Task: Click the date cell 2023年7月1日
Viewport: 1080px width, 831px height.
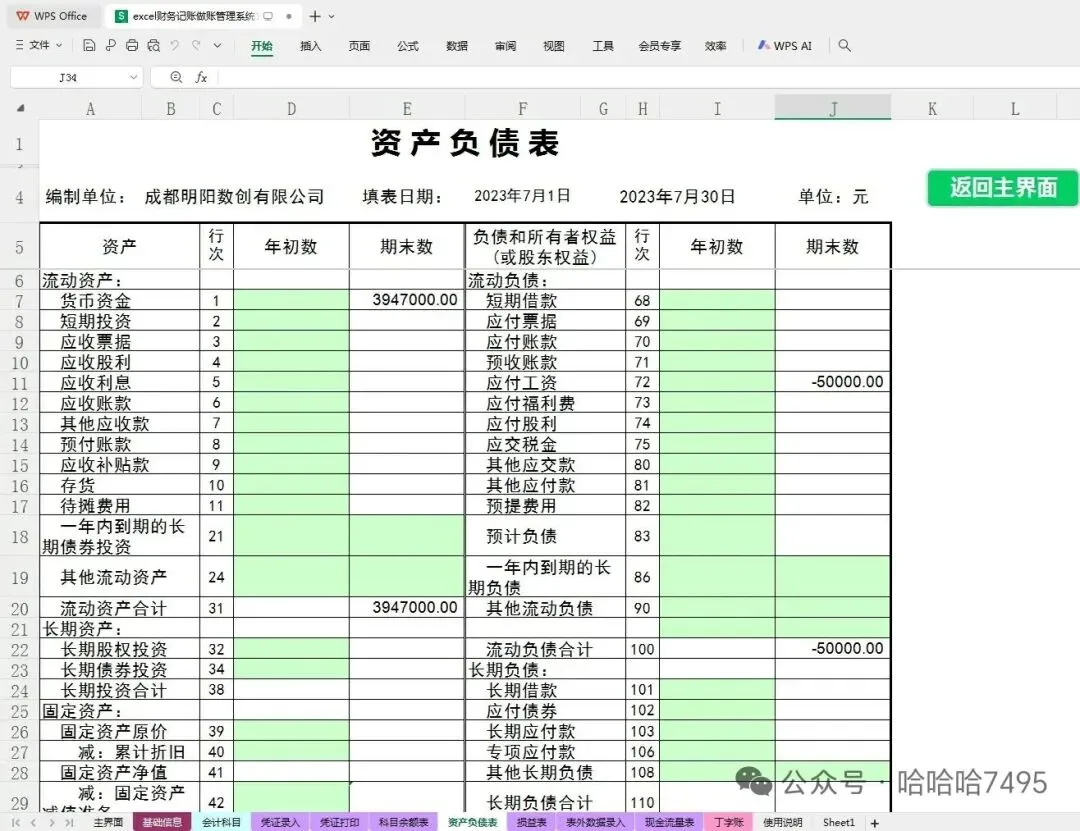Action: click(x=522, y=196)
